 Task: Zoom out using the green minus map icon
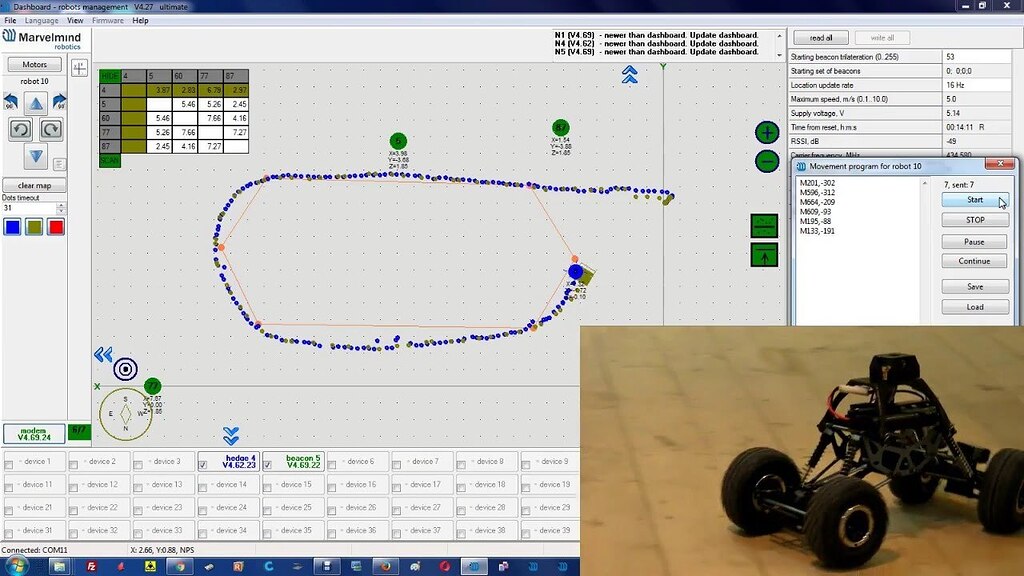pyautogui.click(x=766, y=161)
